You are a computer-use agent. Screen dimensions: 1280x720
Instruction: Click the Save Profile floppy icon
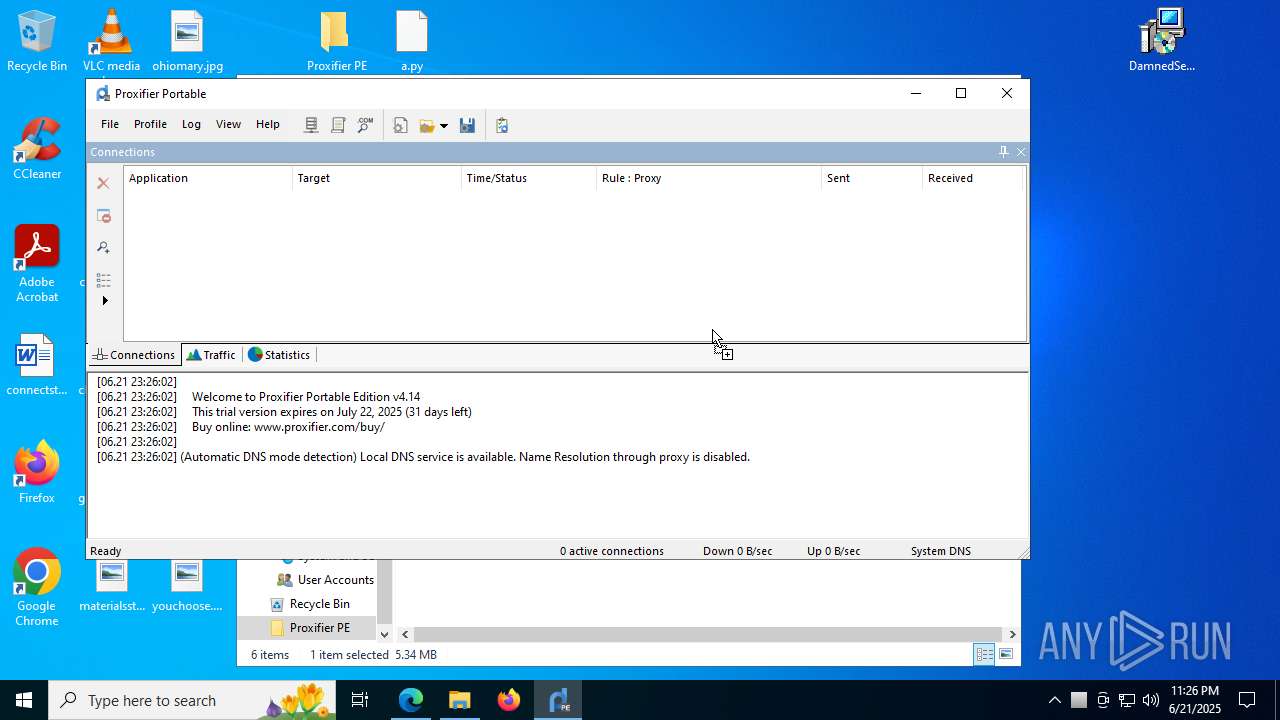point(467,125)
